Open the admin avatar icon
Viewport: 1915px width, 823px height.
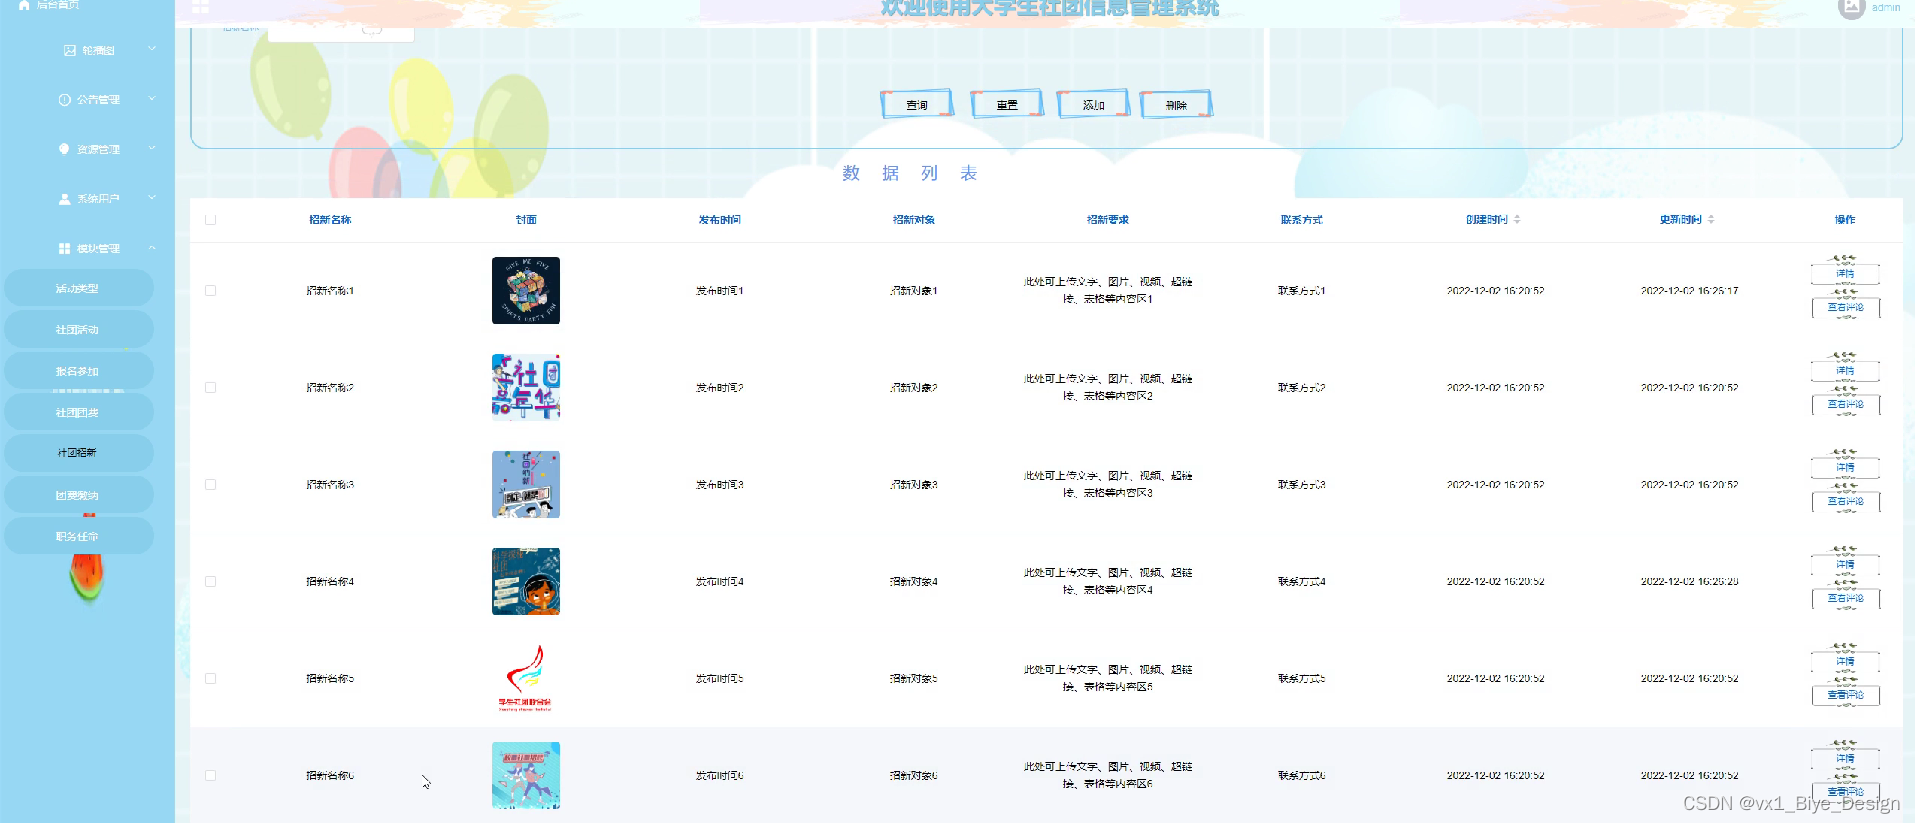click(1851, 8)
